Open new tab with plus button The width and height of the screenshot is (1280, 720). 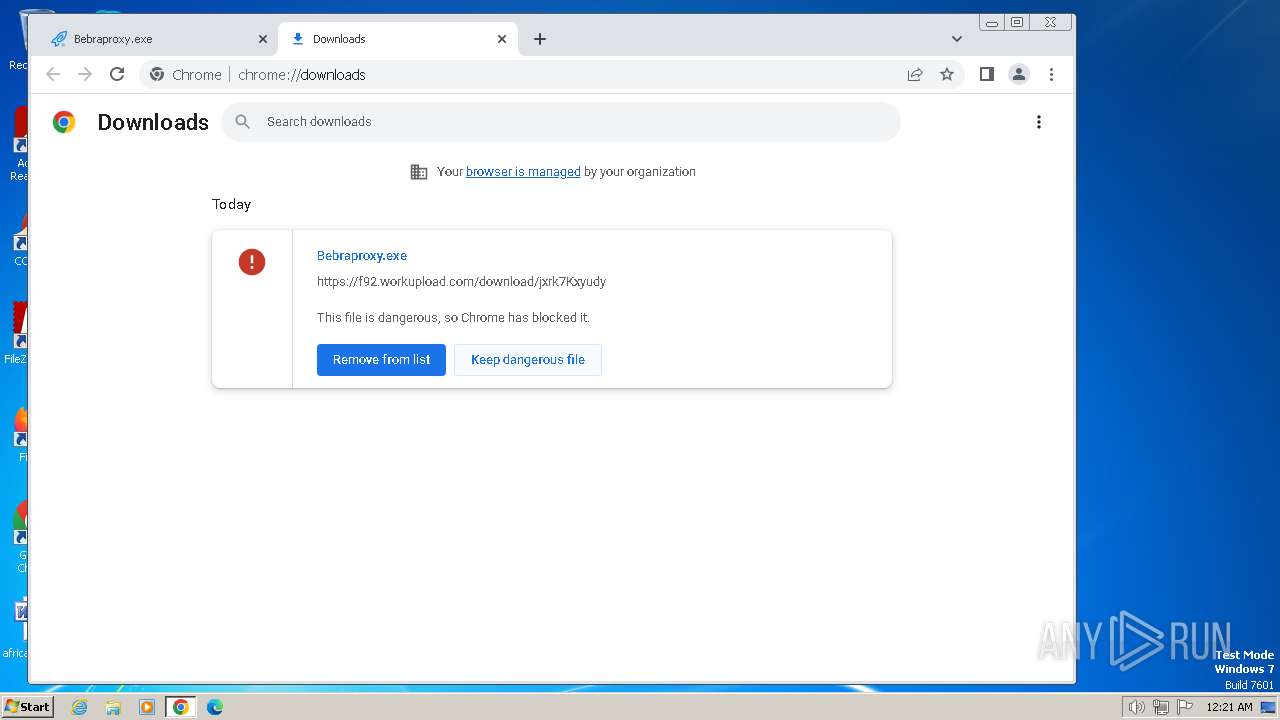click(540, 39)
